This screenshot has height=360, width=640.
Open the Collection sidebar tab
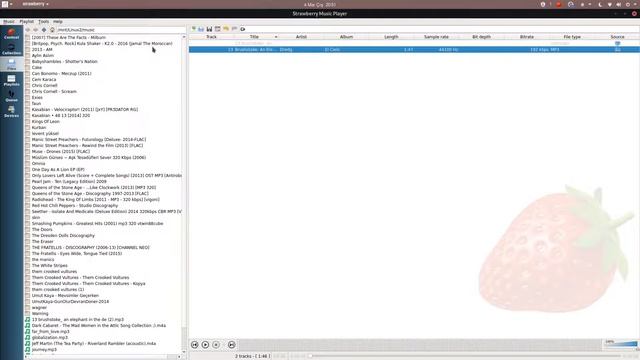11,49
